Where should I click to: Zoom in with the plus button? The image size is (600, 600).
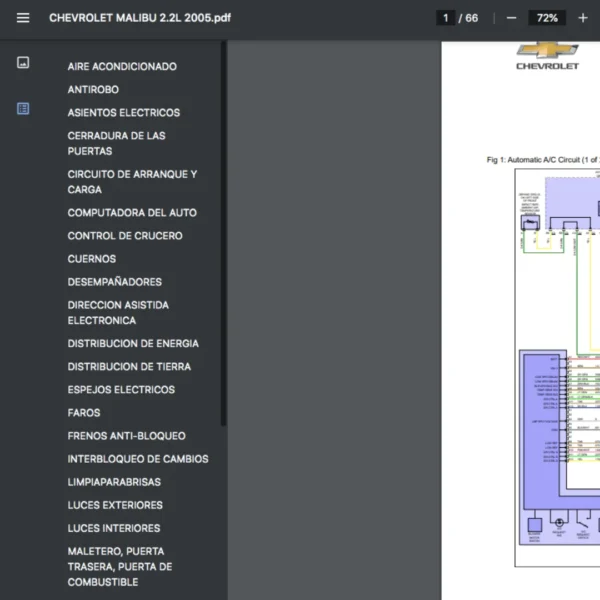[x=582, y=18]
